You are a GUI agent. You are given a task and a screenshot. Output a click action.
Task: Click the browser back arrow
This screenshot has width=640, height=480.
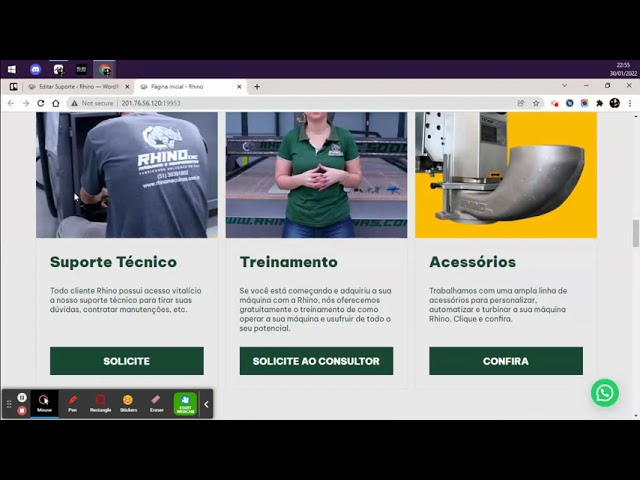click(11, 103)
